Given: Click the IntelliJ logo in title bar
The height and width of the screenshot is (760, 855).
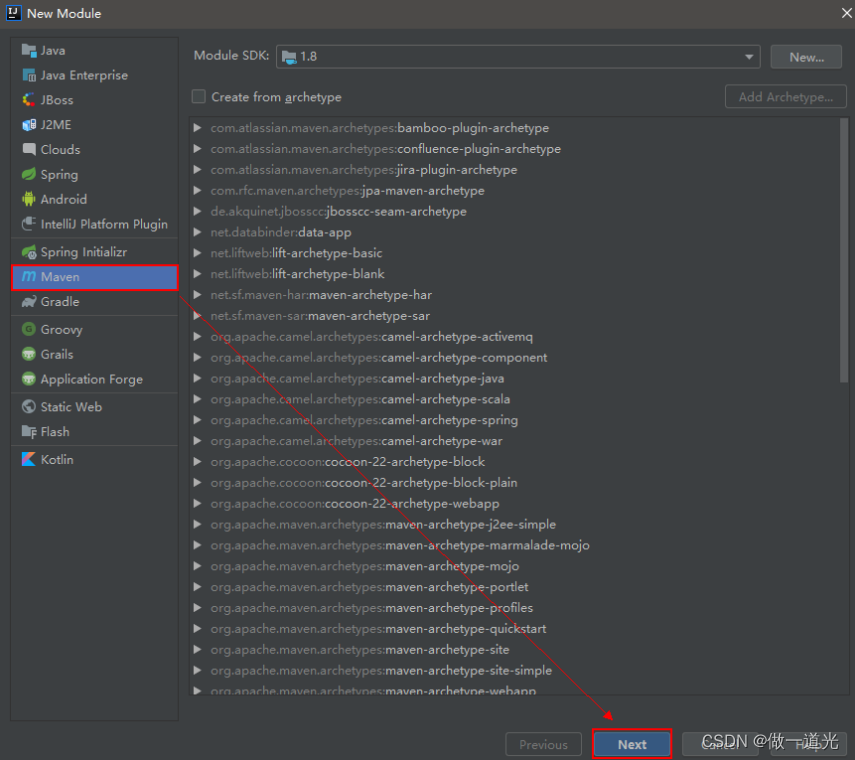Looking at the screenshot, I should coord(13,13).
